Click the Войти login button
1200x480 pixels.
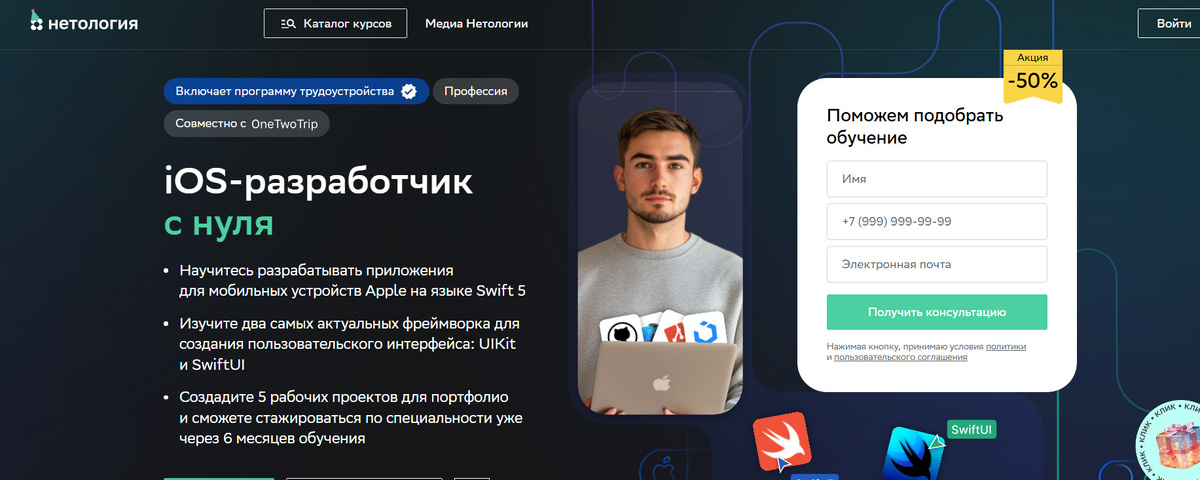[1172, 23]
